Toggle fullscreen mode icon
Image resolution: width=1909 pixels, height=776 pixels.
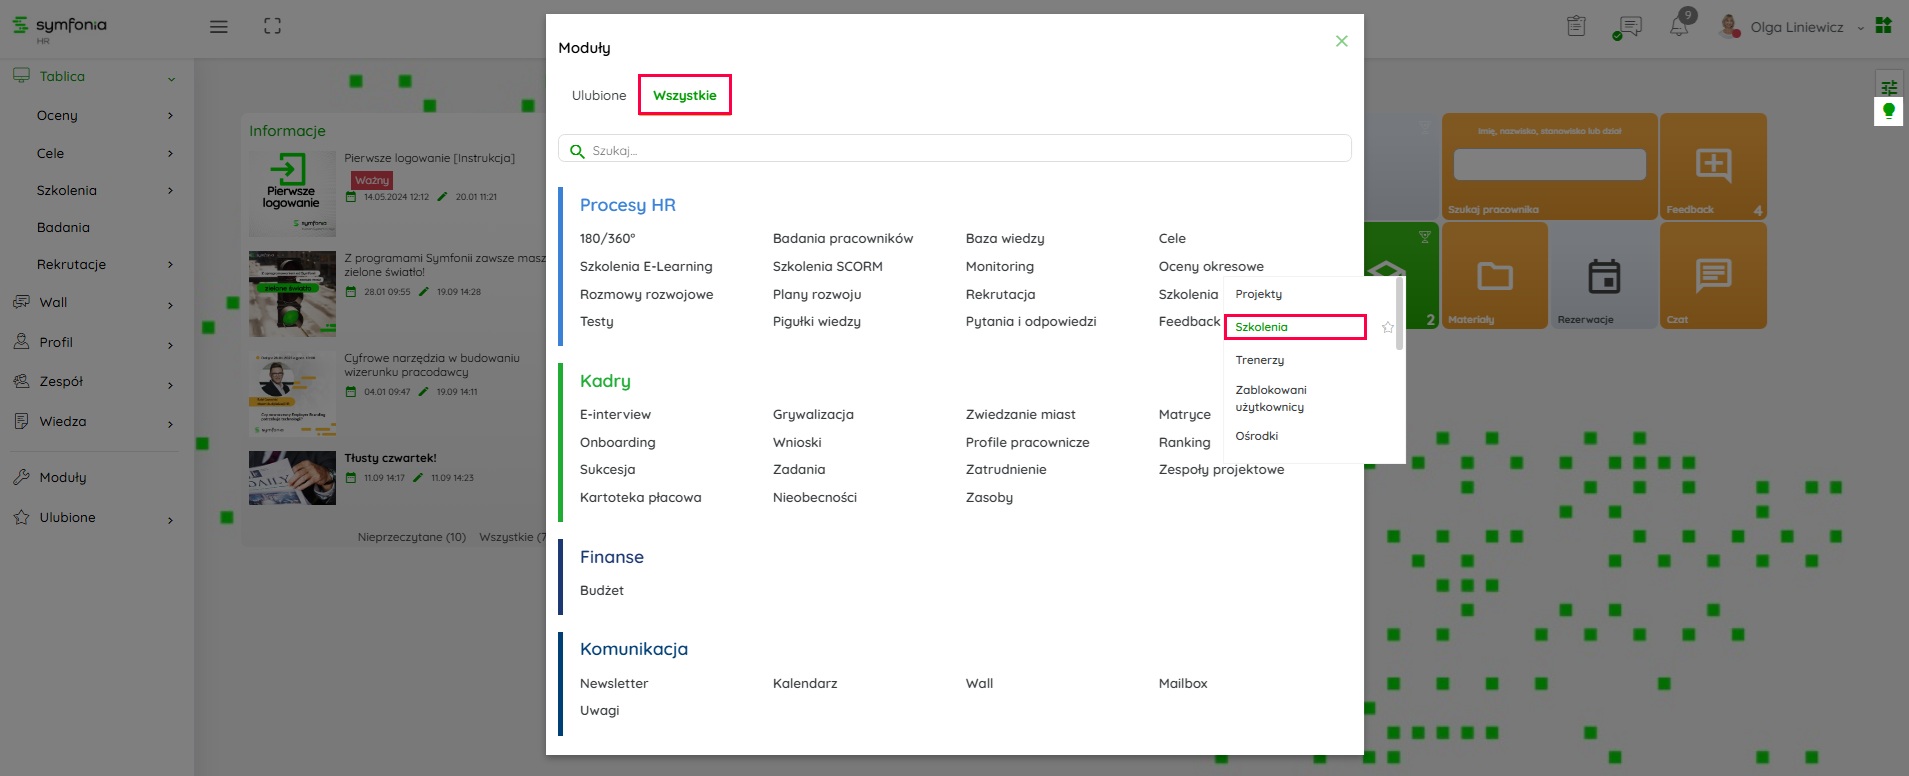coord(272,27)
